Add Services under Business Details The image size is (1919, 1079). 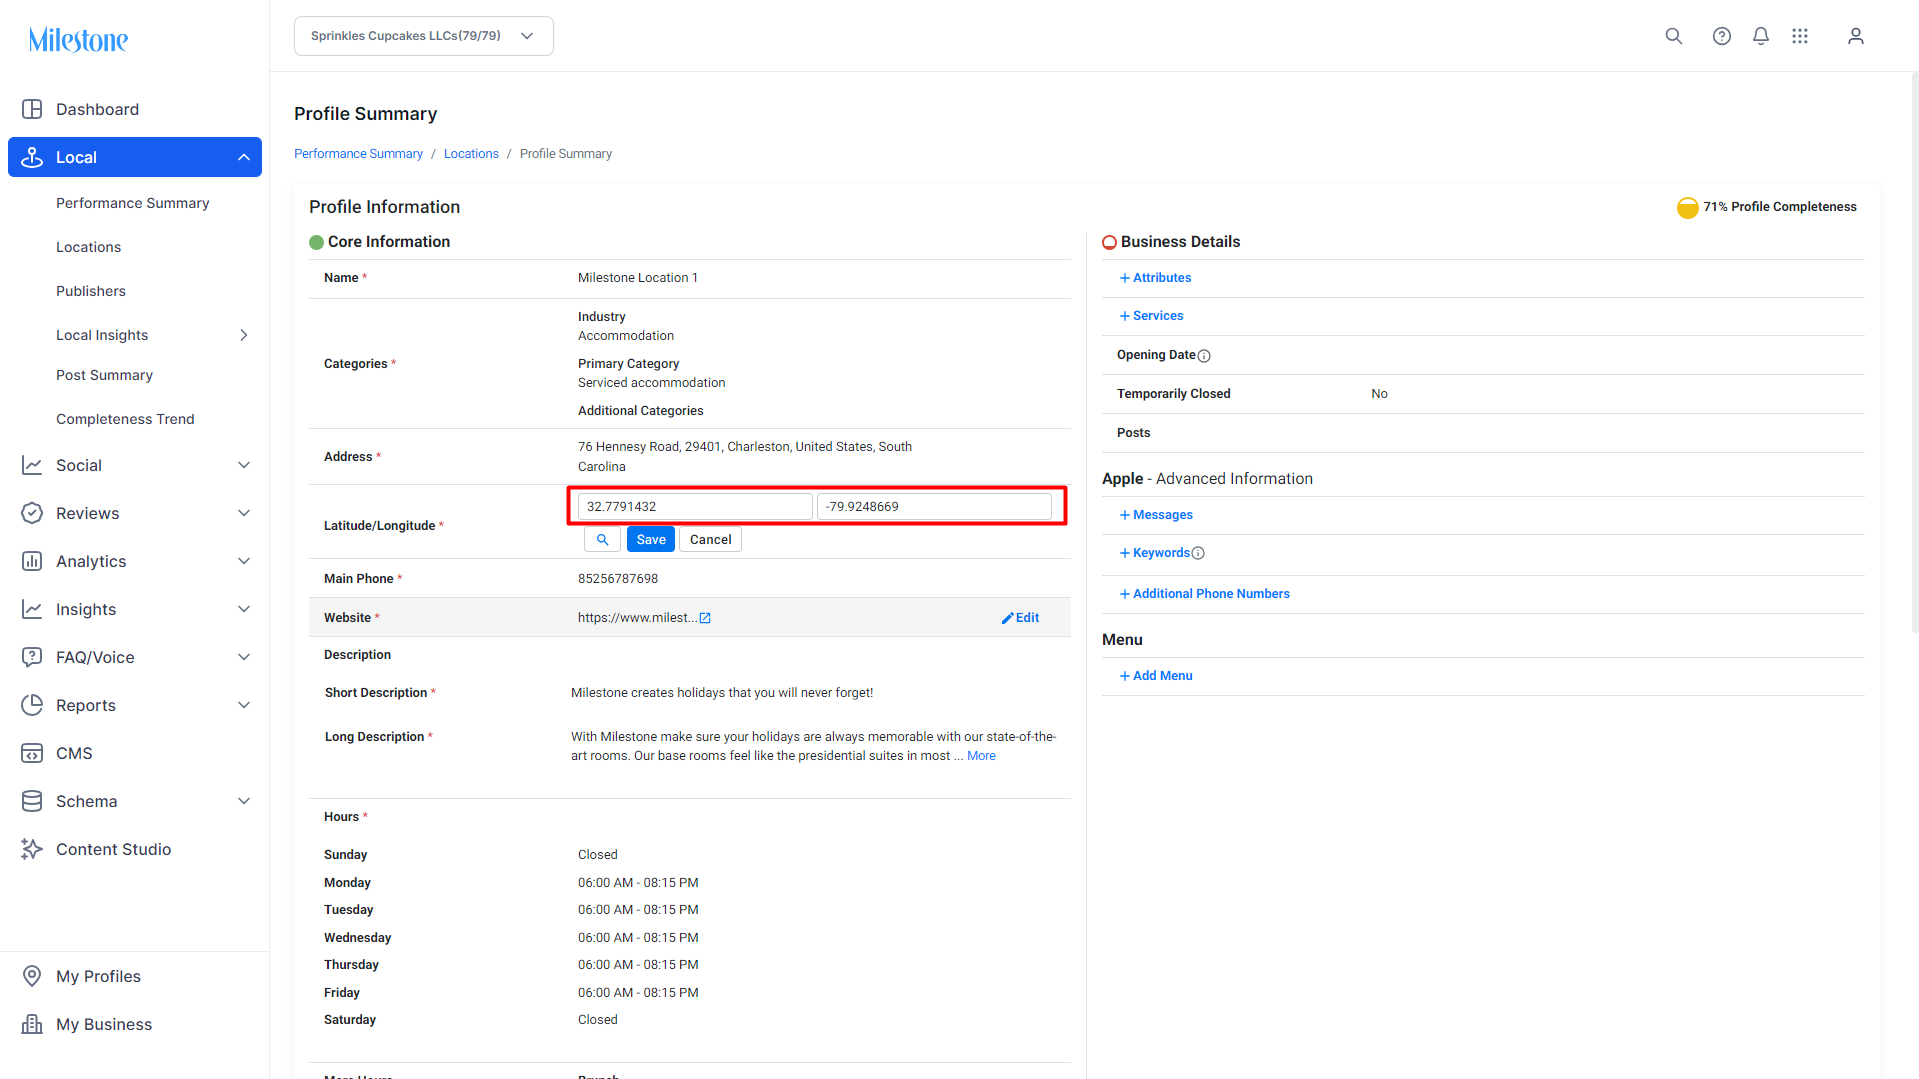coord(1151,316)
